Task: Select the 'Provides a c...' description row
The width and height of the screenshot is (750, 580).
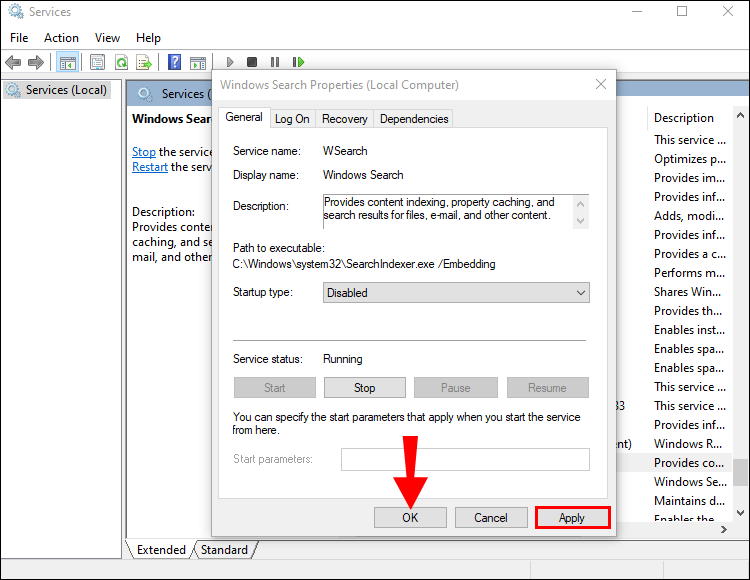Action: coord(689,254)
